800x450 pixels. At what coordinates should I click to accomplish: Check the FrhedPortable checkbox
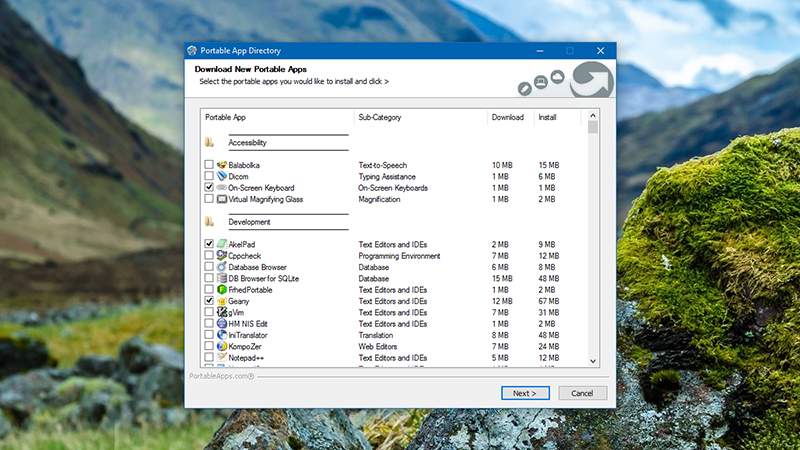click(209, 289)
